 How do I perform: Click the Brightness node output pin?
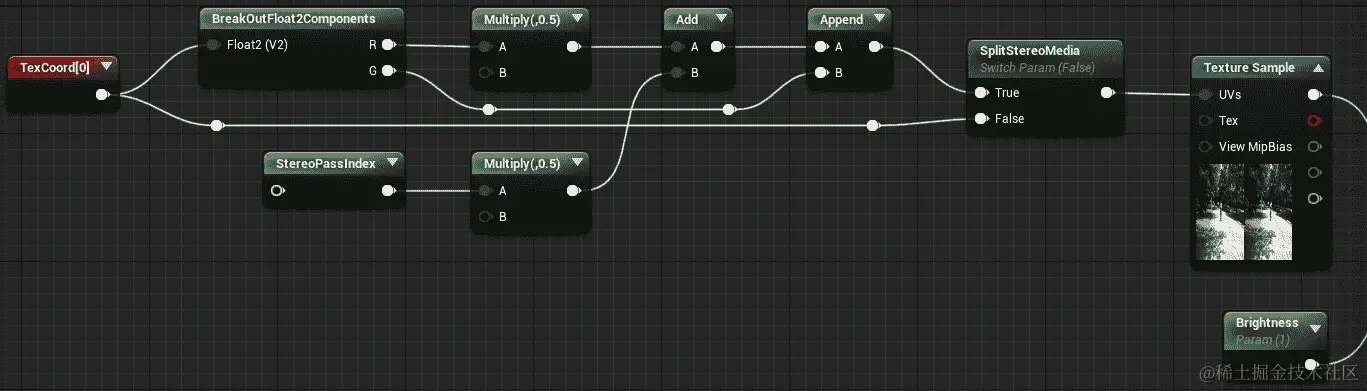(1311, 365)
